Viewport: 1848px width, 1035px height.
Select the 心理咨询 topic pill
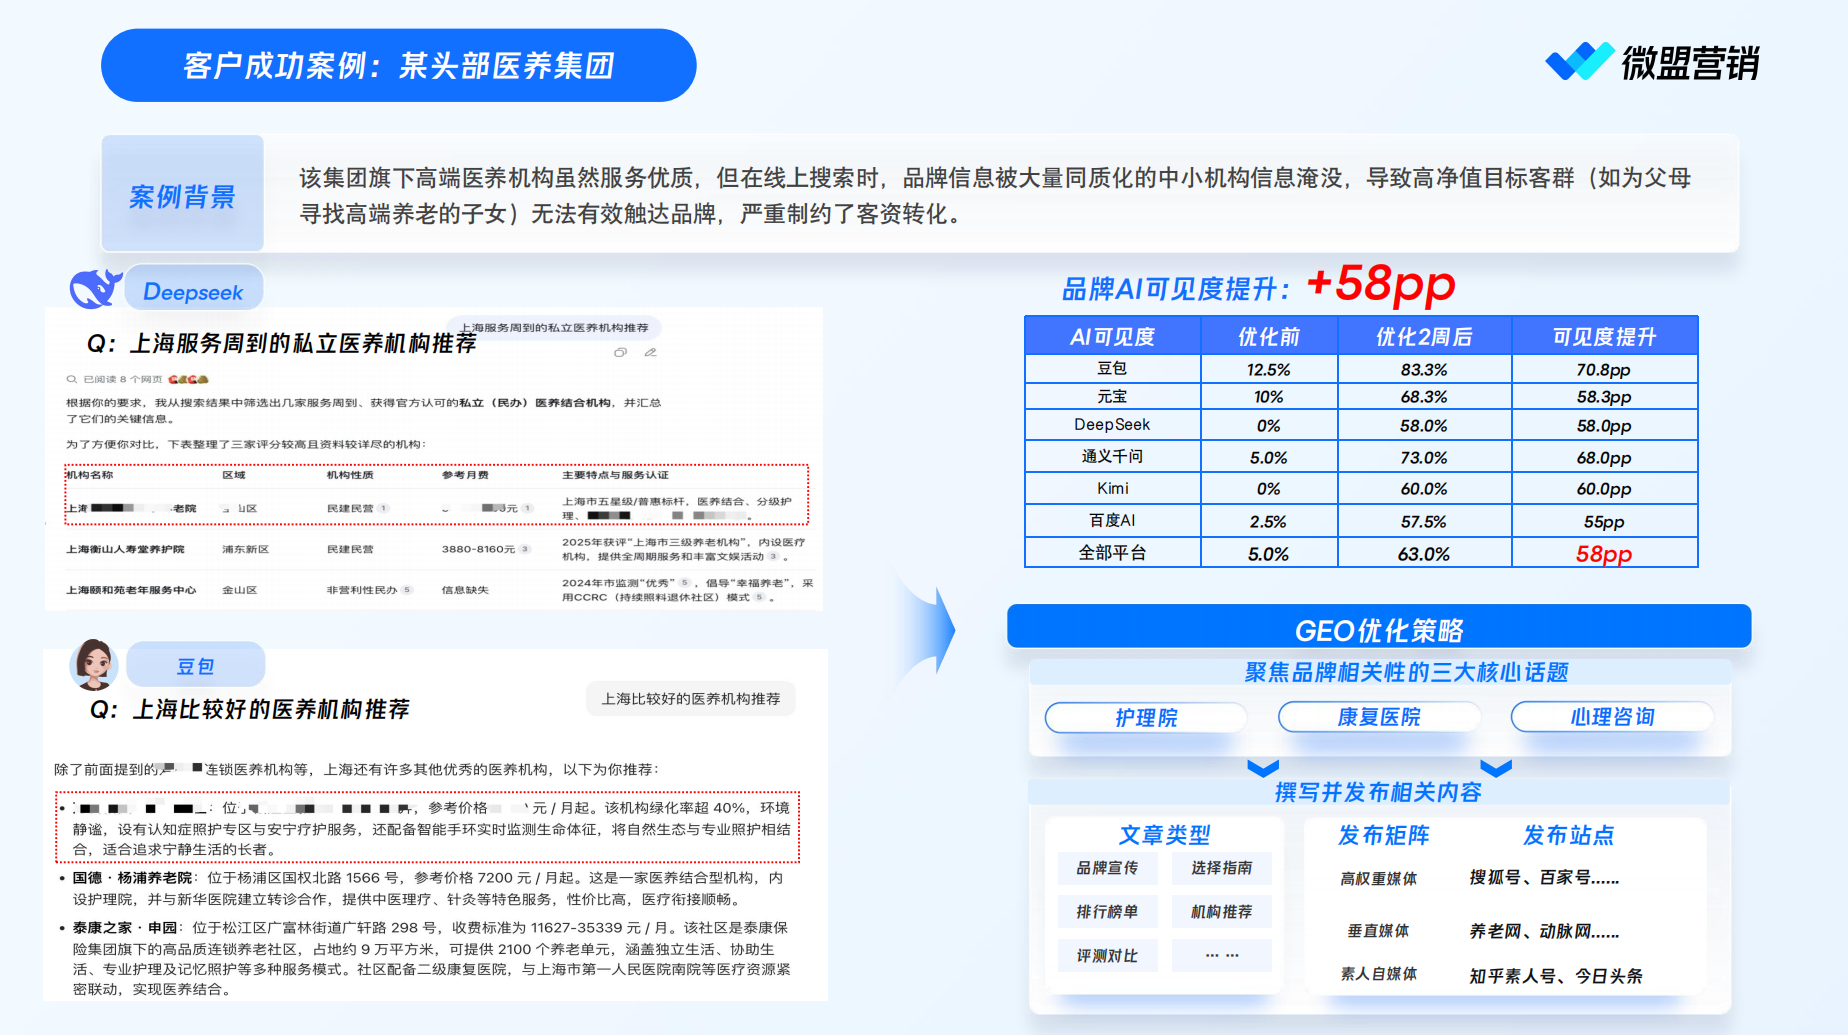pos(1612,717)
